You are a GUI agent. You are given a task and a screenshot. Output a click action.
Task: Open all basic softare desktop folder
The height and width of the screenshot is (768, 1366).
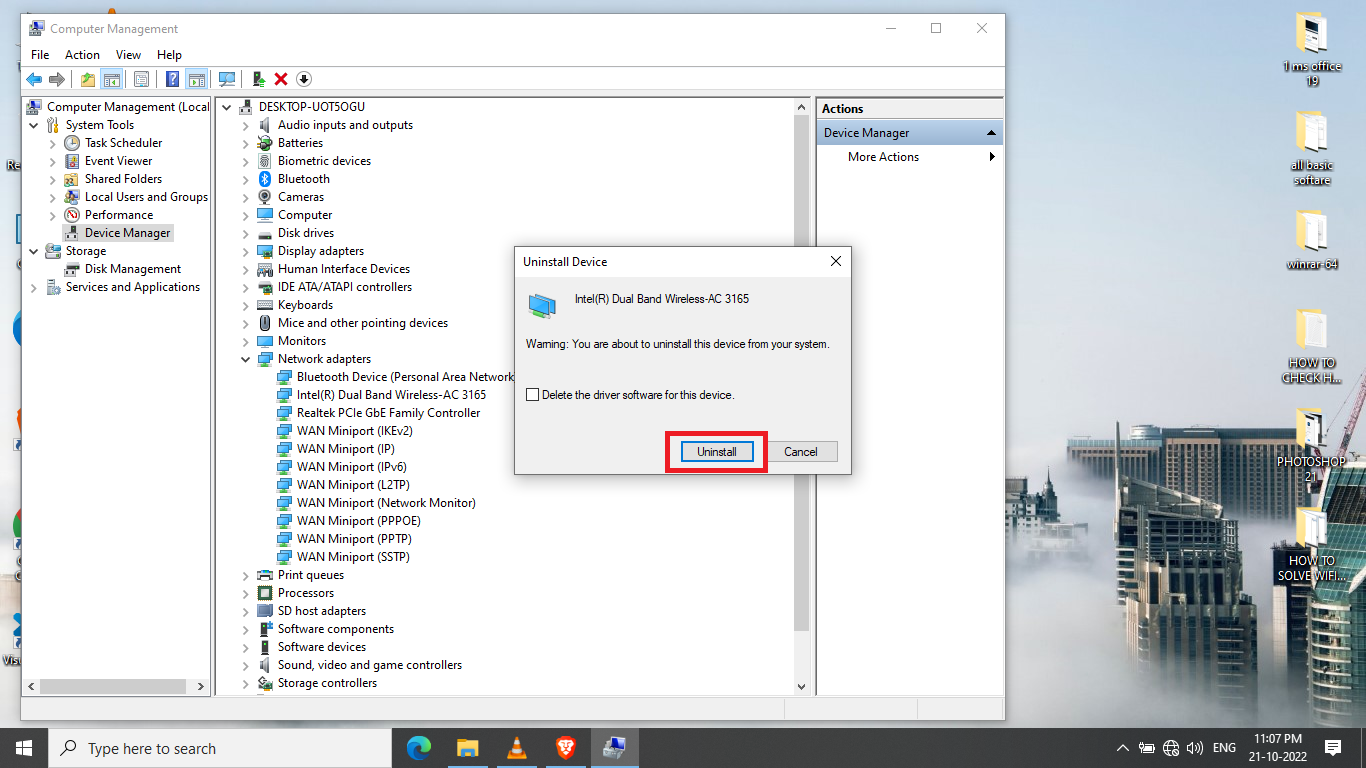tap(1311, 149)
